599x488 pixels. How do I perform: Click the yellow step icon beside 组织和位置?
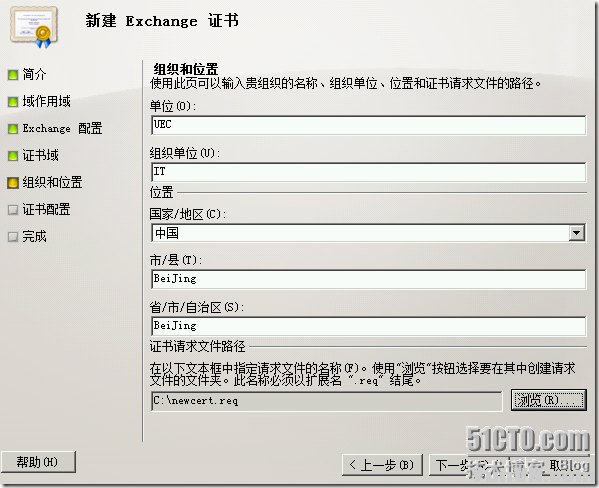tap(13, 183)
